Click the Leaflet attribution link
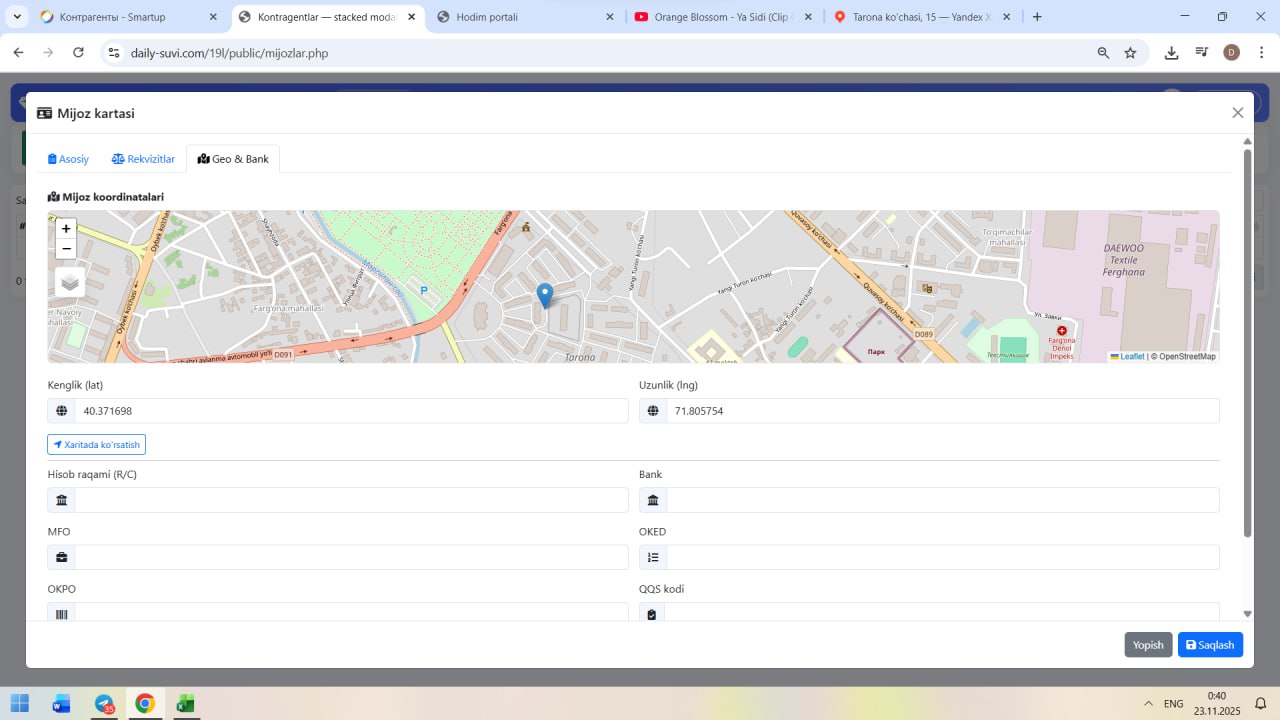The width and height of the screenshot is (1280, 720). point(1131,356)
